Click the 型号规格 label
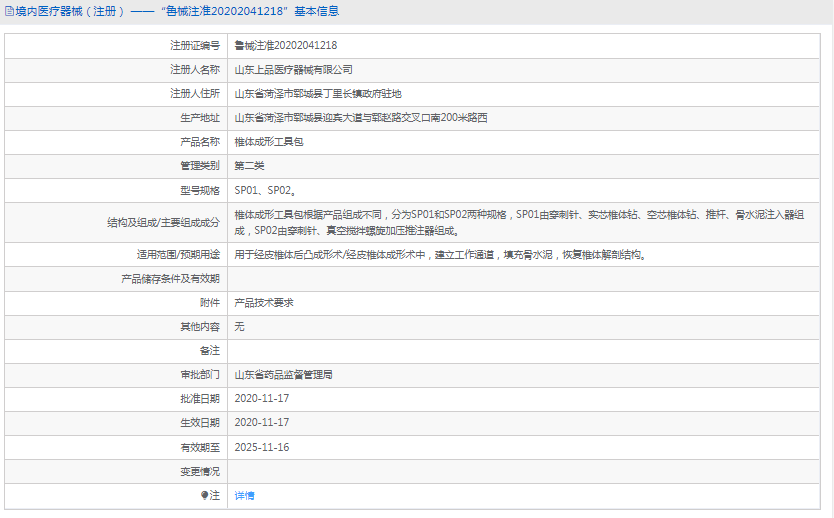Image resolution: width=834 pixels, height=518 pixels. [199, 190]
